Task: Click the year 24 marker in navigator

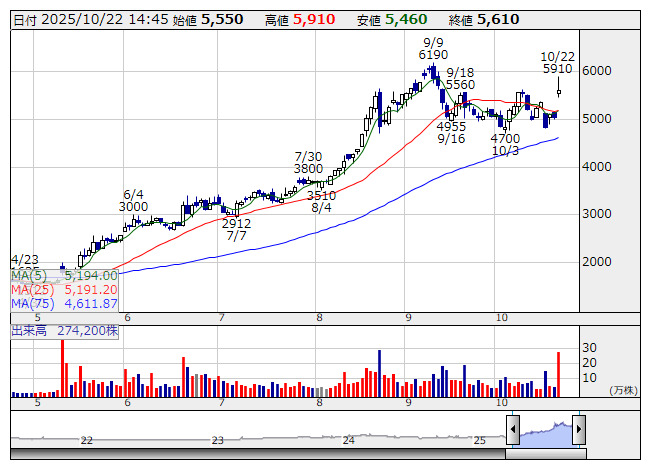Action: [x=349, y=440]
